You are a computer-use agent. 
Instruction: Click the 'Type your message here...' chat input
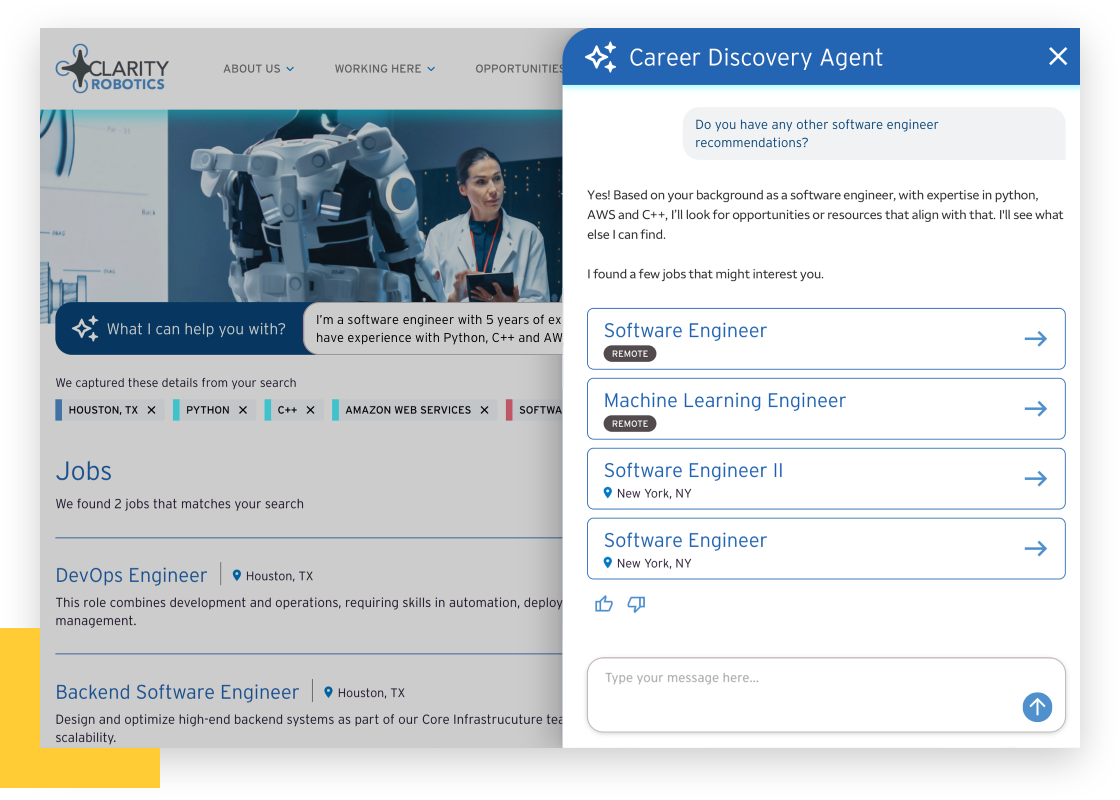(x=826, y=695)
